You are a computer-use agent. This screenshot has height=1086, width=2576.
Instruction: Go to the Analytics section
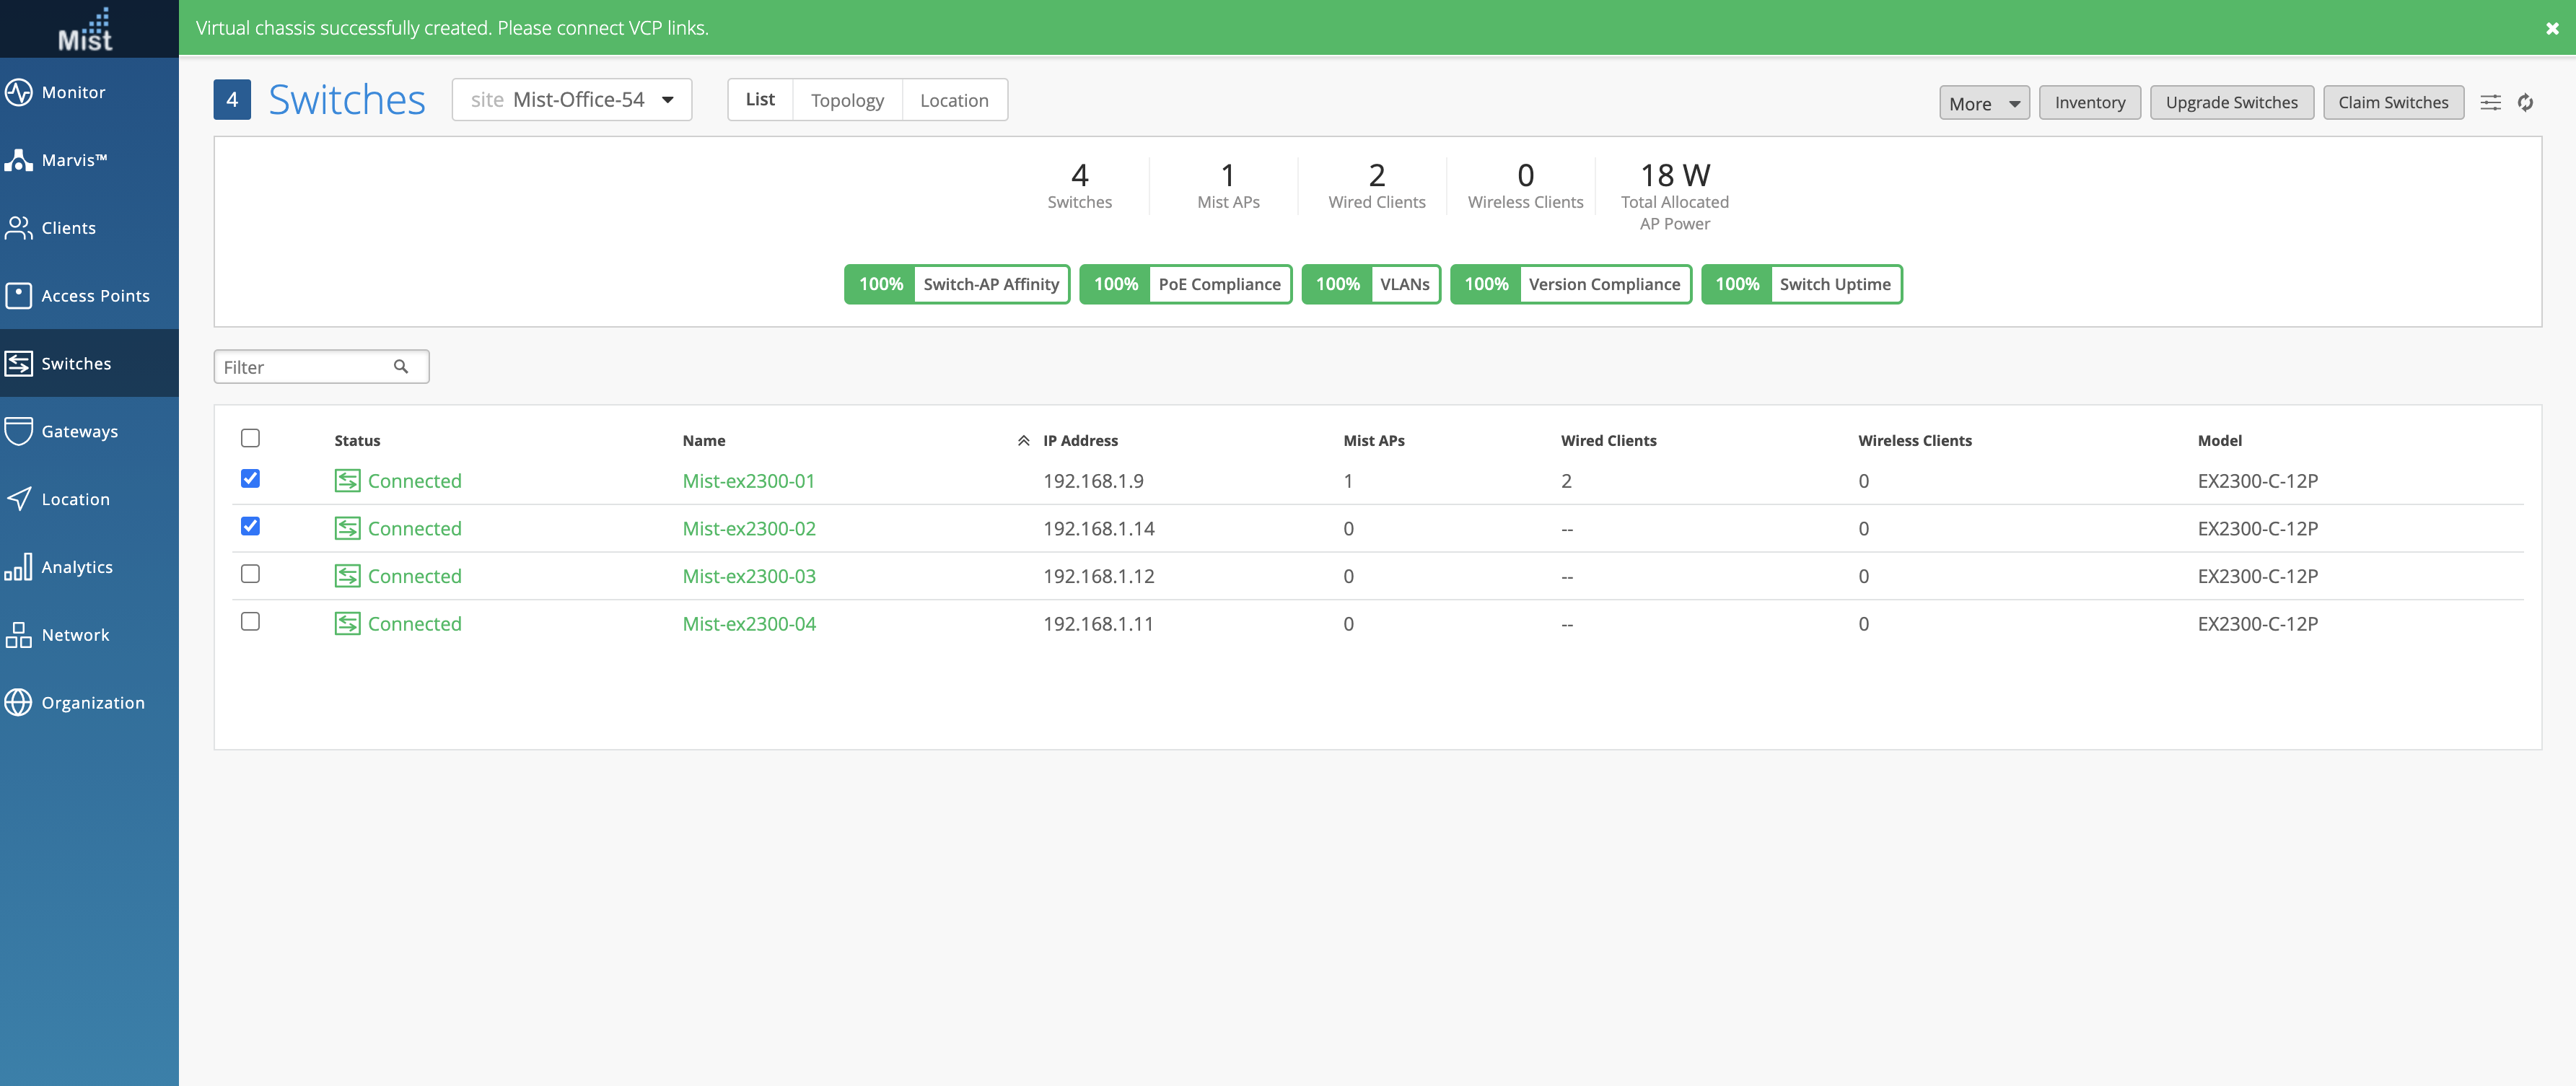[x=76, y=567]
